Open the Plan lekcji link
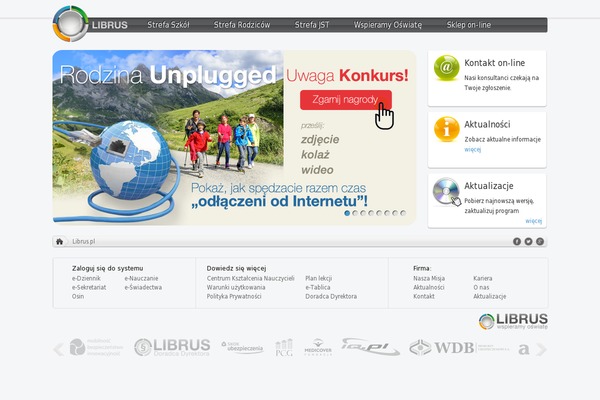 pos(318,278)
